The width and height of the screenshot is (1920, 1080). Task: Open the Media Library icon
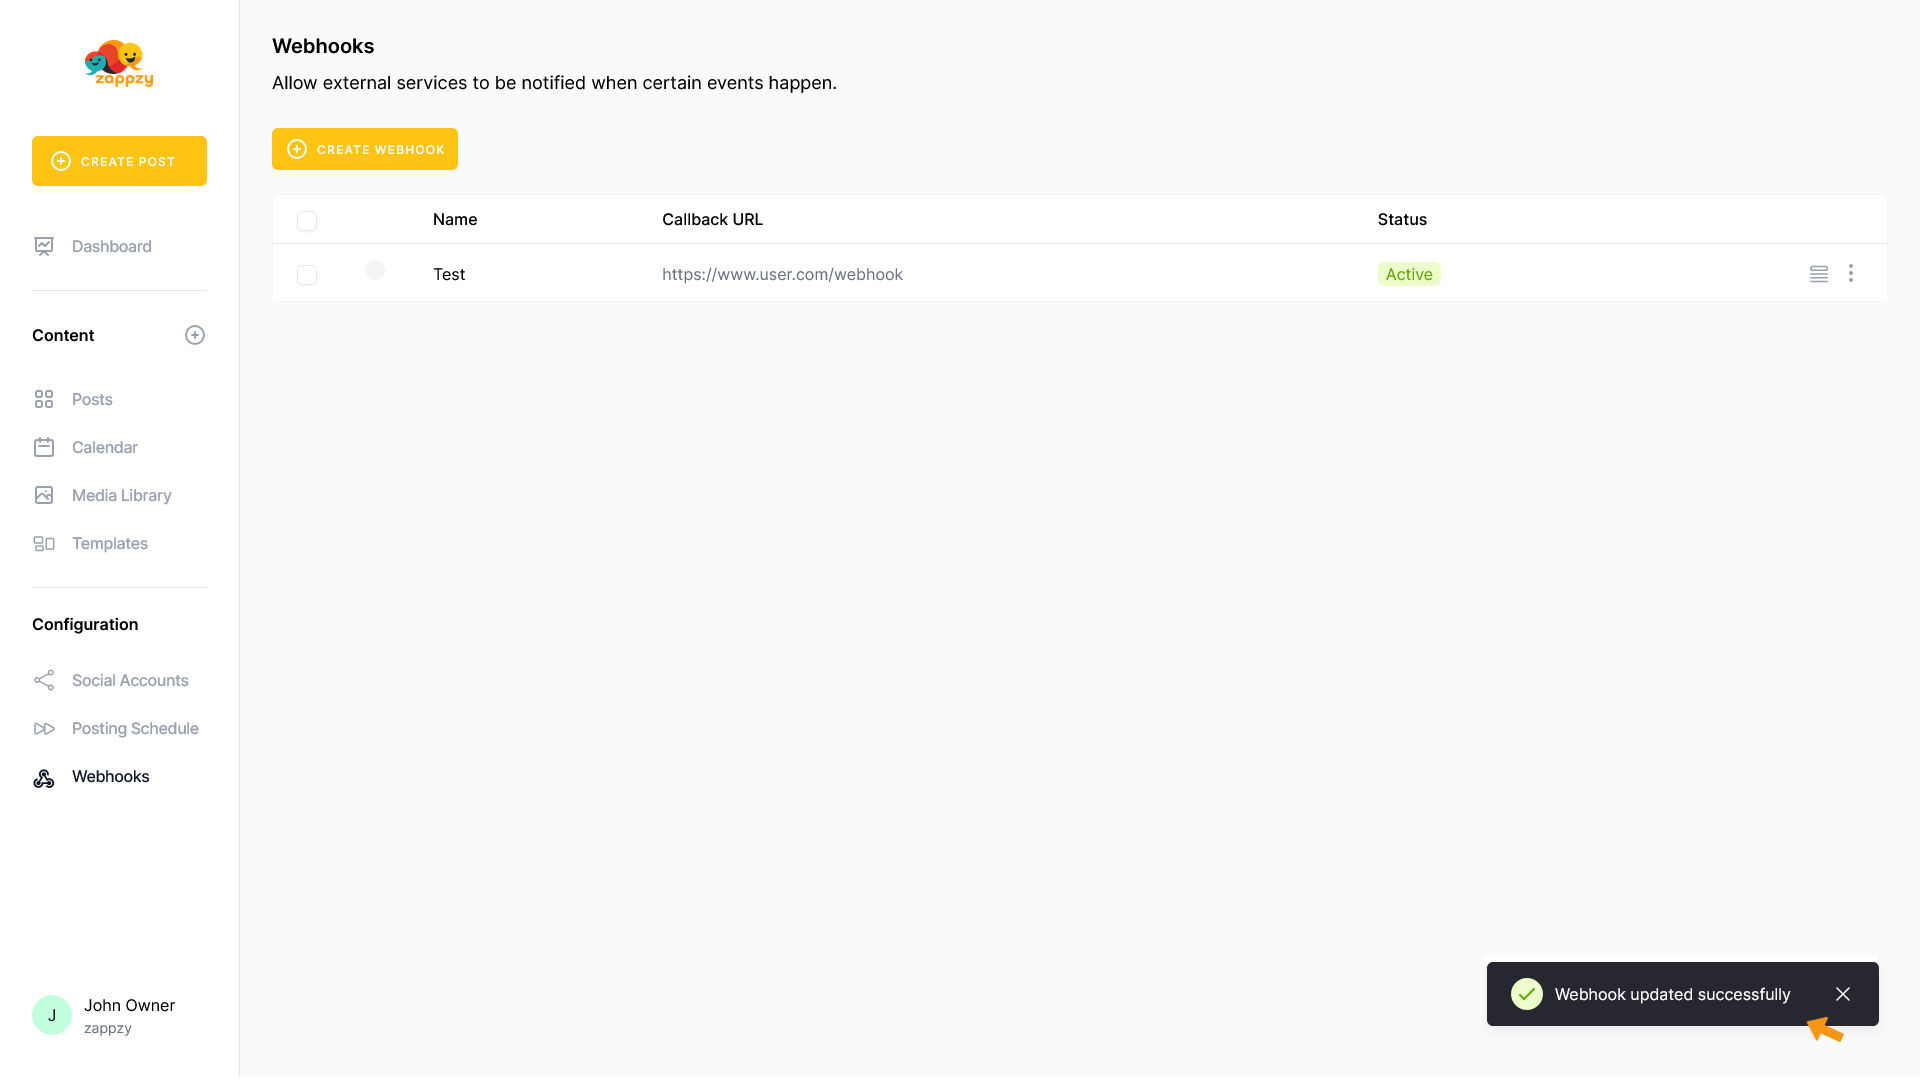pyautogui.click(x=44, y=495)
